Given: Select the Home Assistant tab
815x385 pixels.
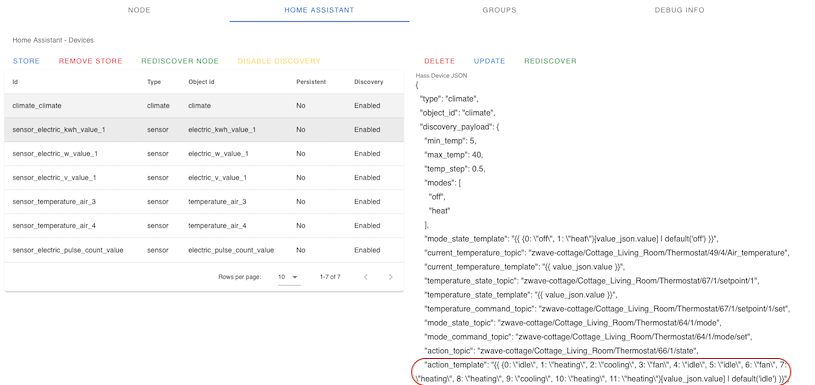Looking at the screenshot, I should click(x=319, y=10).
